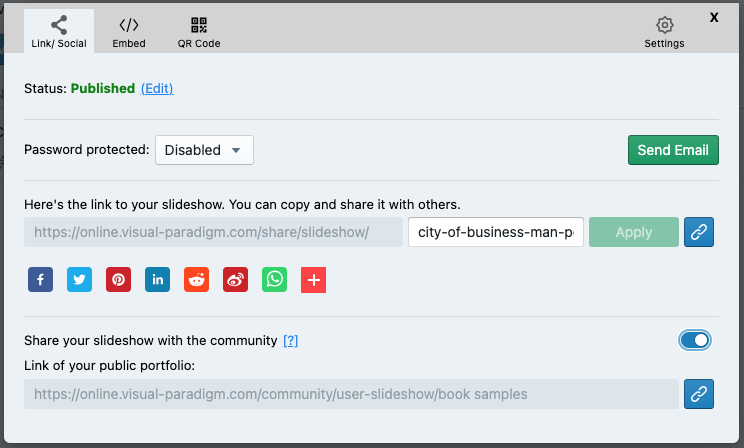Screen dimensions: 744x448
Task: Share slideshow via WhatsApp
Action: 274,280
